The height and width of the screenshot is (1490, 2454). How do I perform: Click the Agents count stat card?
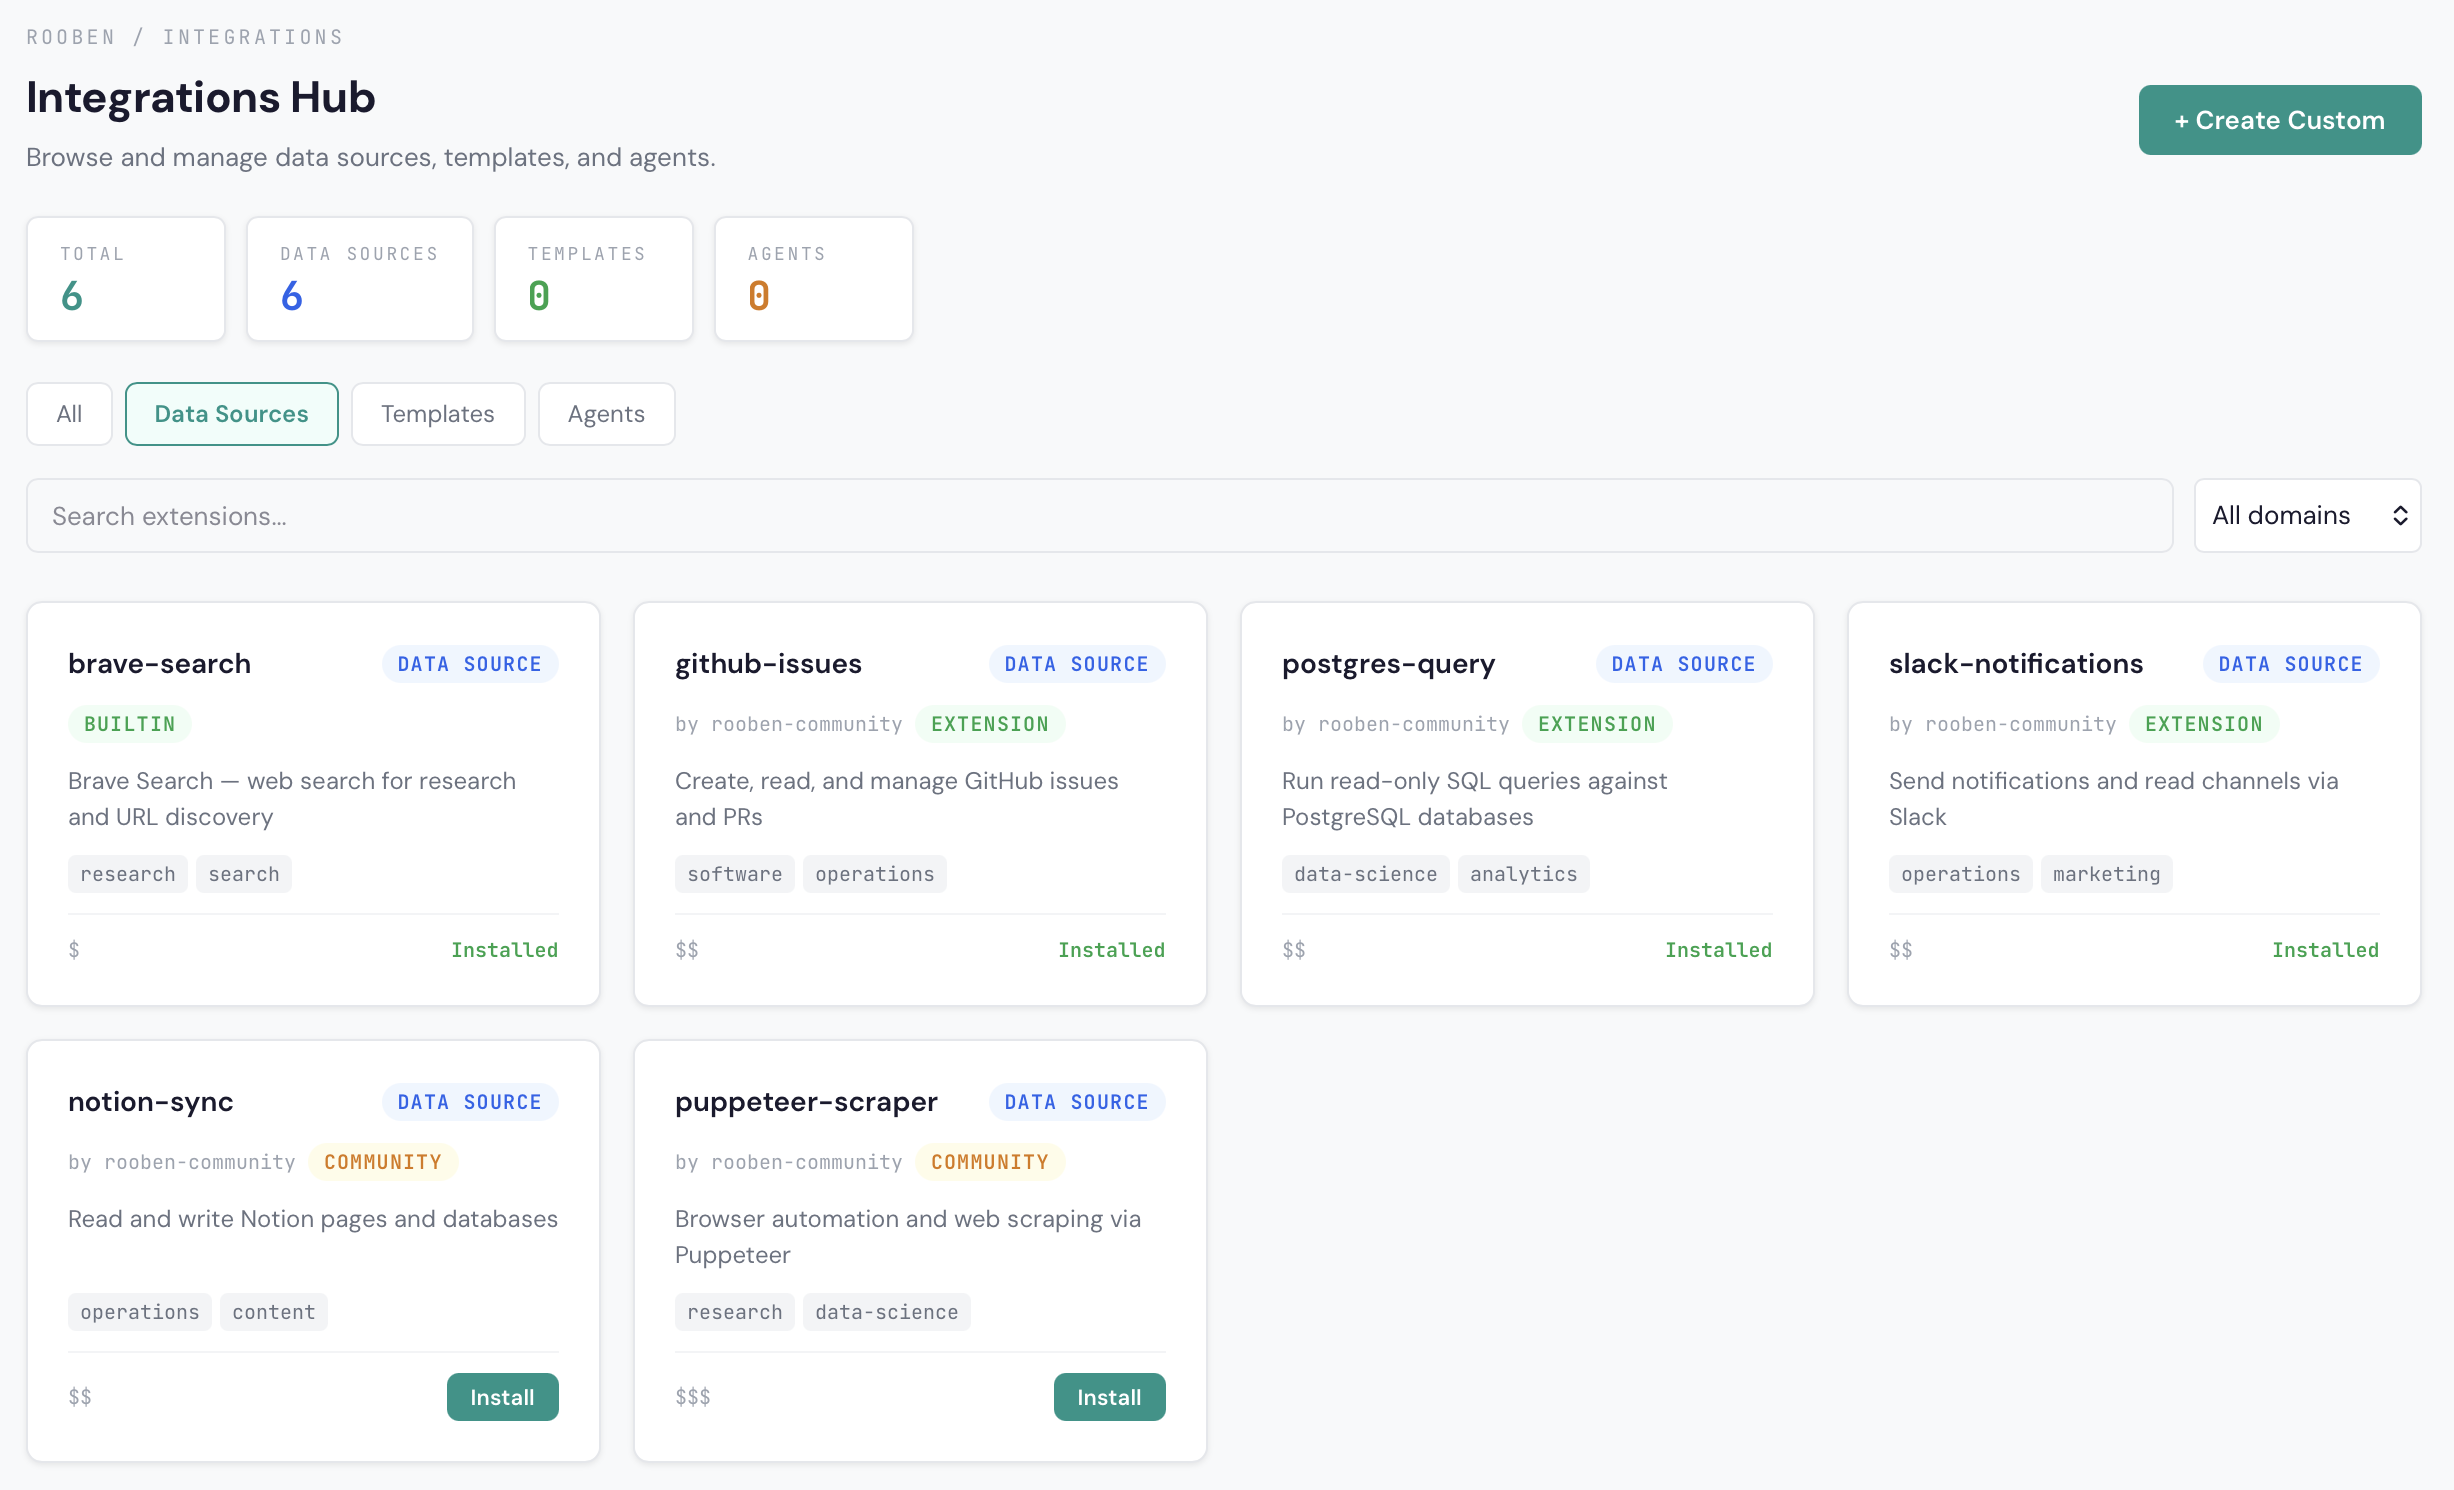(x=813, y=279)
